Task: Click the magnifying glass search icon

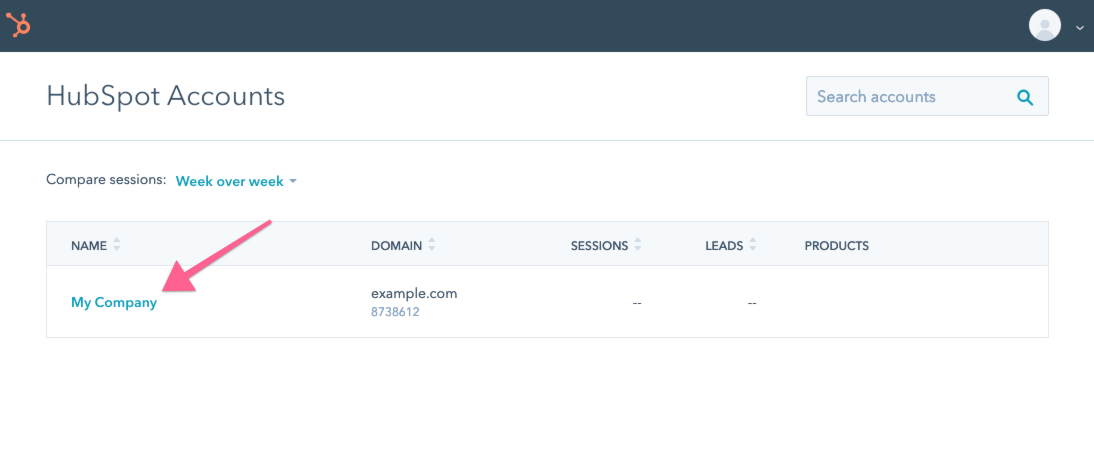Action: [x=1025, y=97]
